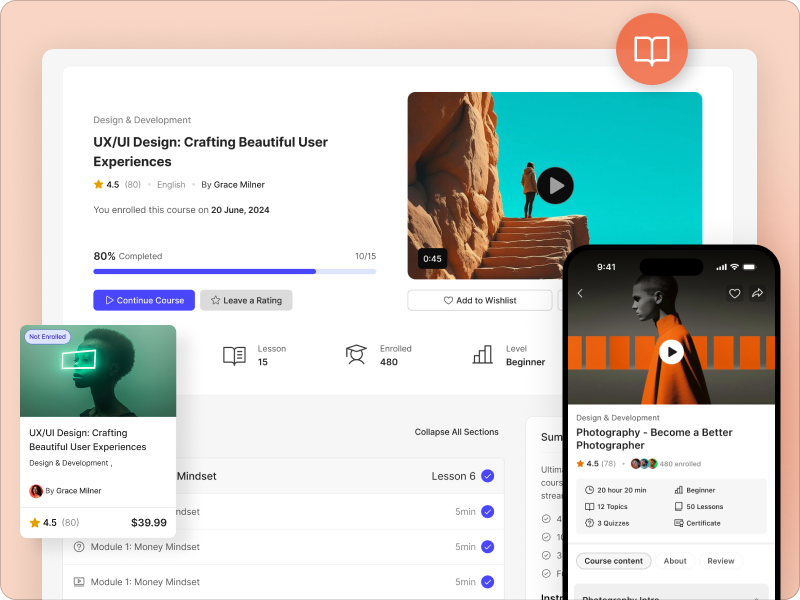Click the Continue Course button
The image size is (800, 600).
144,300
